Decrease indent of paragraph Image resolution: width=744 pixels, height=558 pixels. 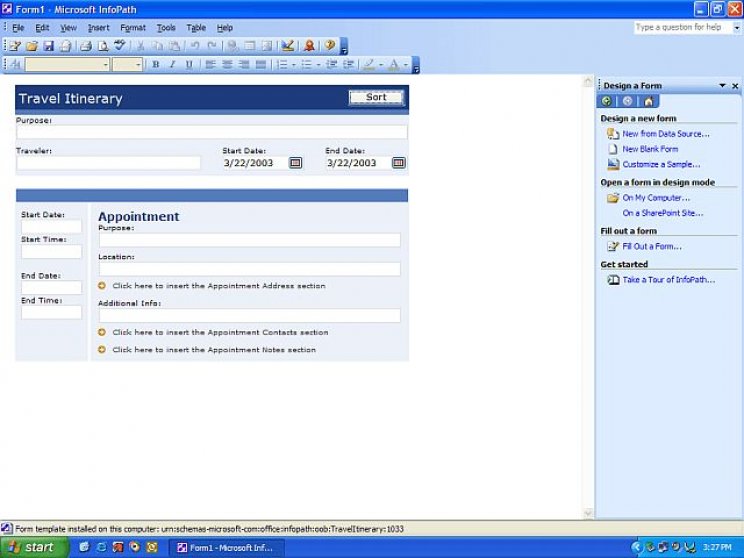pos(332,65)
